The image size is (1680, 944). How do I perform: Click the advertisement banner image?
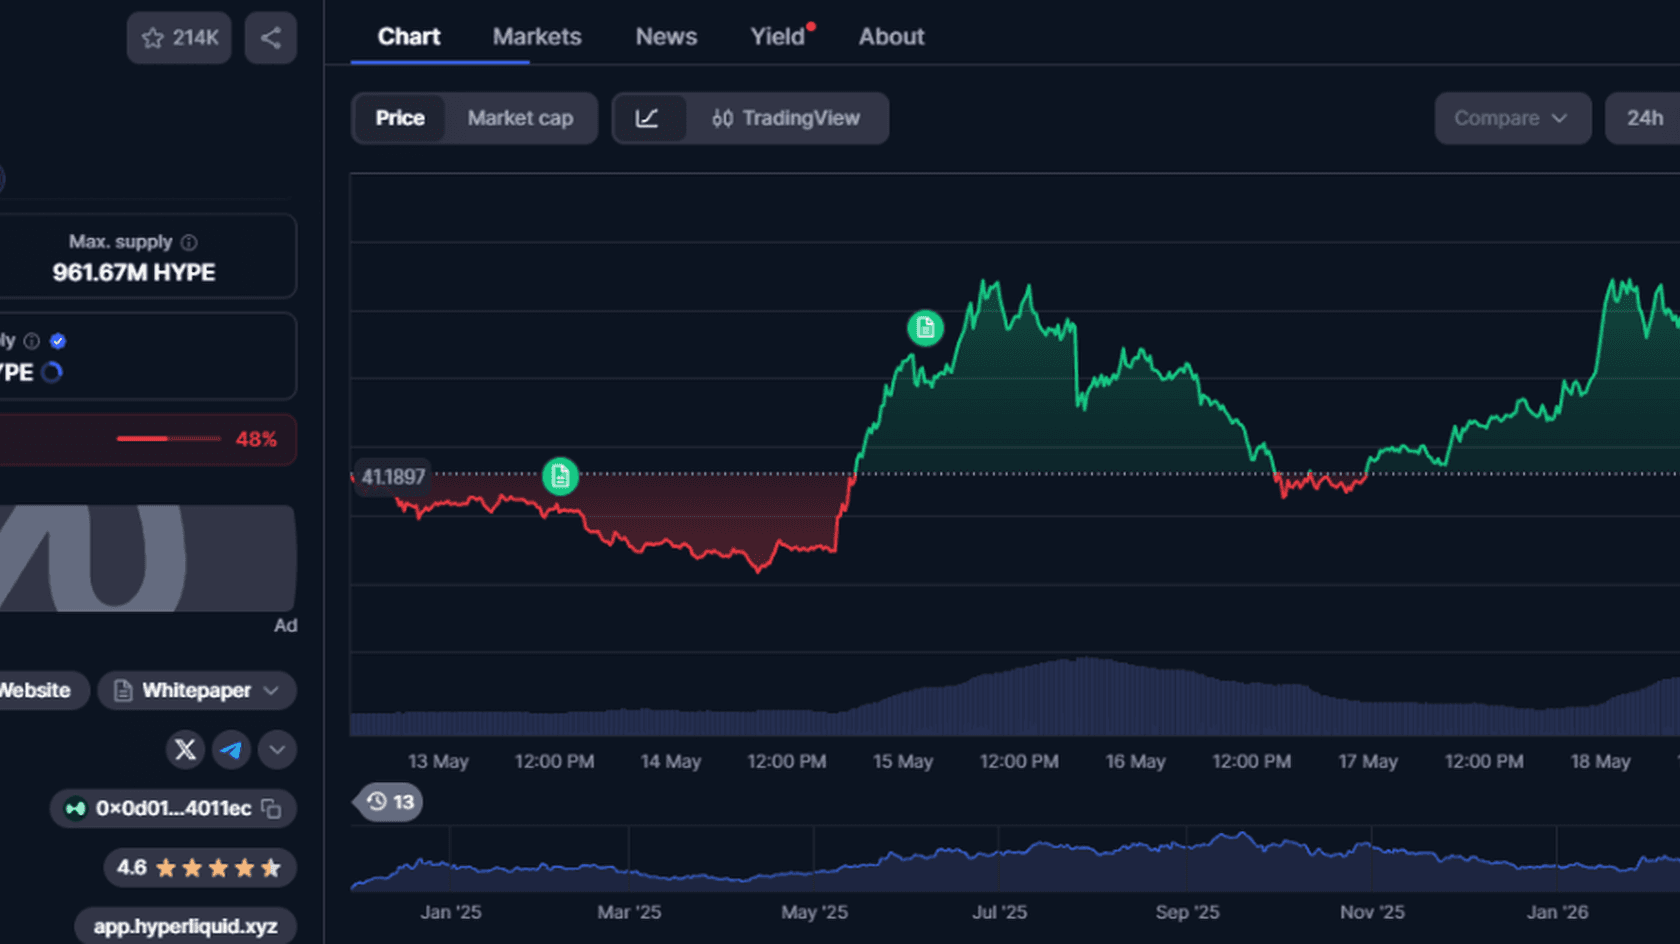[148, 558]
